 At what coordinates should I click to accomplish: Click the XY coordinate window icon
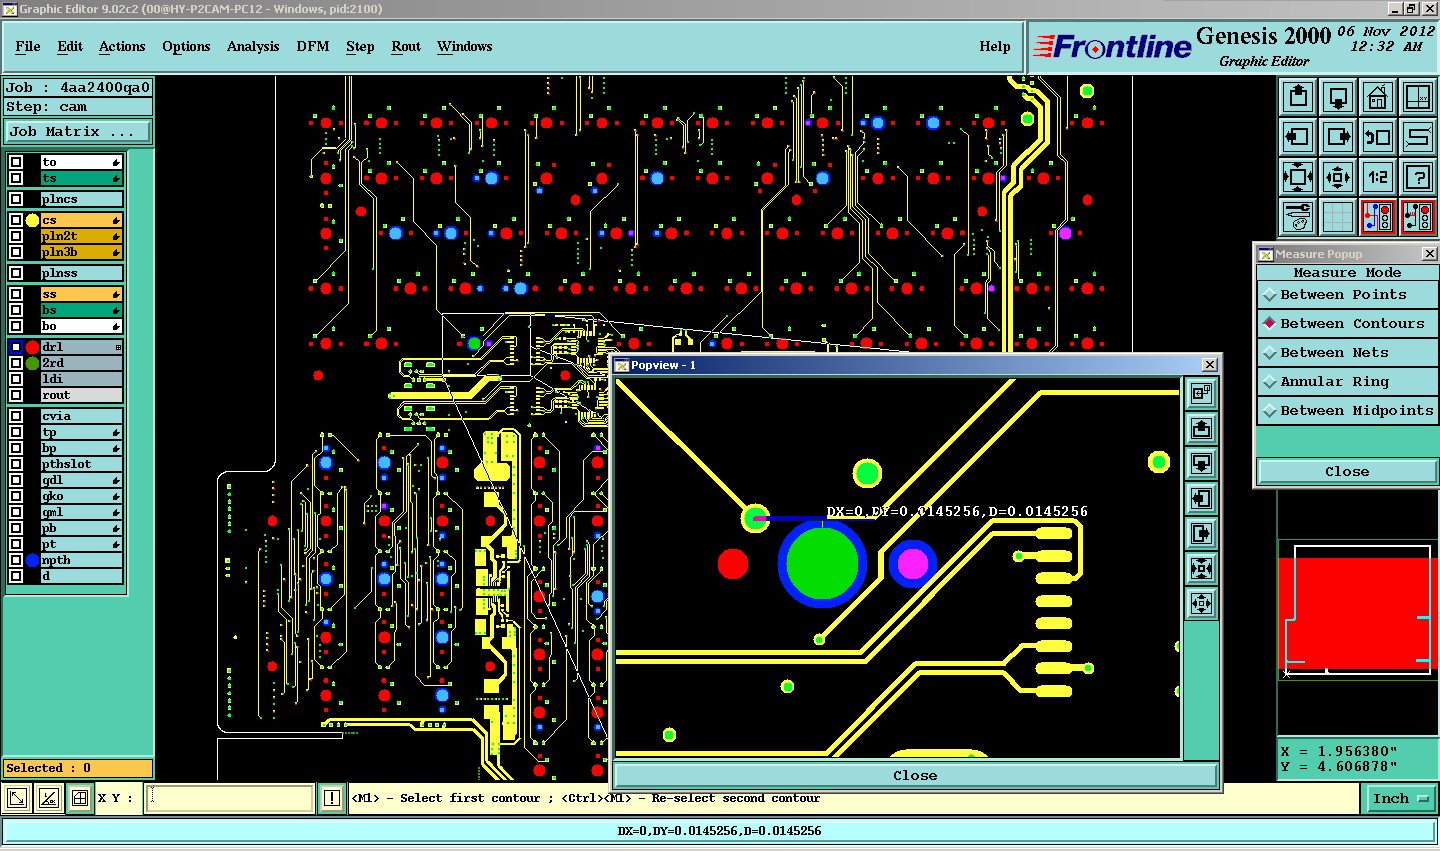tap(1418, 97)
